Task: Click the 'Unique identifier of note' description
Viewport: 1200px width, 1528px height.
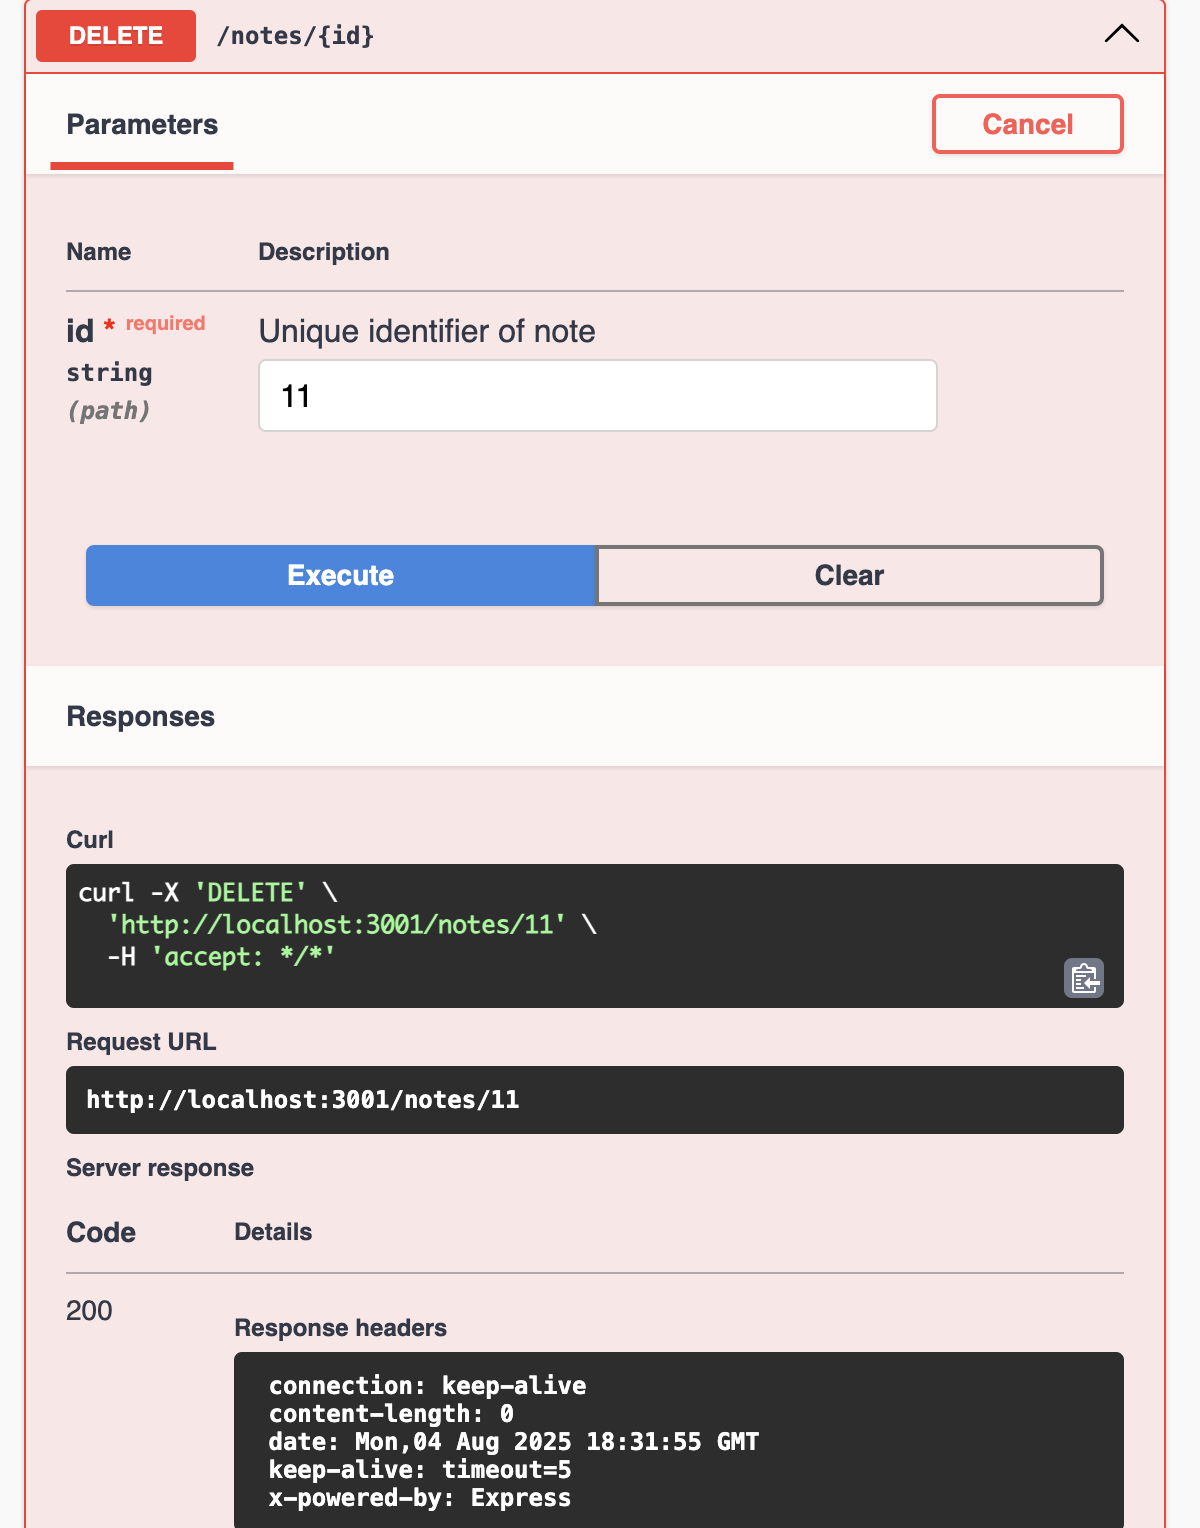Action: [x=427, y=332]
